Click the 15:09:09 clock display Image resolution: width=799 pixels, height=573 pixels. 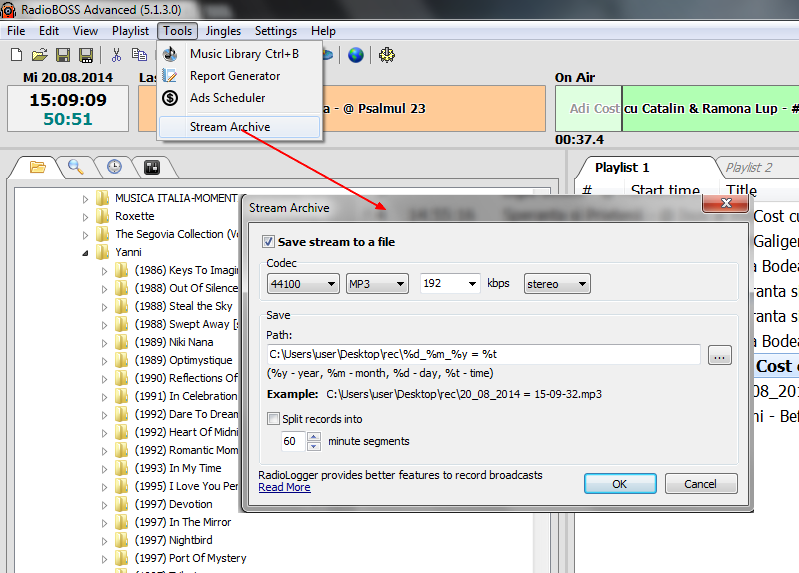pyautogui.click(x=68, y=100)
